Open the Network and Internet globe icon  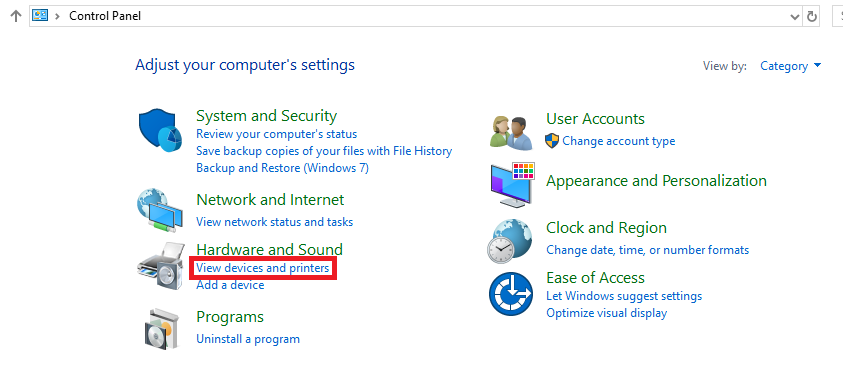[159, 210]
